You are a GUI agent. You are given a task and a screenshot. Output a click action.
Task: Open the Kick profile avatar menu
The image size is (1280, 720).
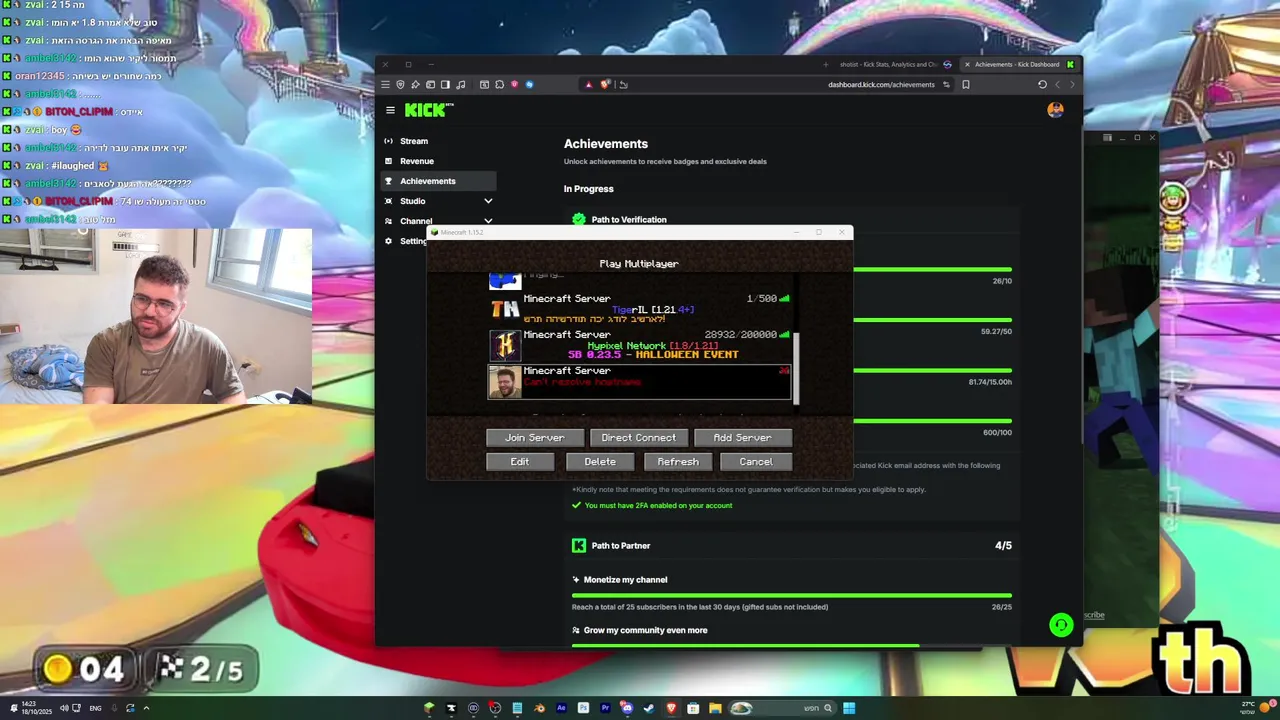coord(1055,110)
